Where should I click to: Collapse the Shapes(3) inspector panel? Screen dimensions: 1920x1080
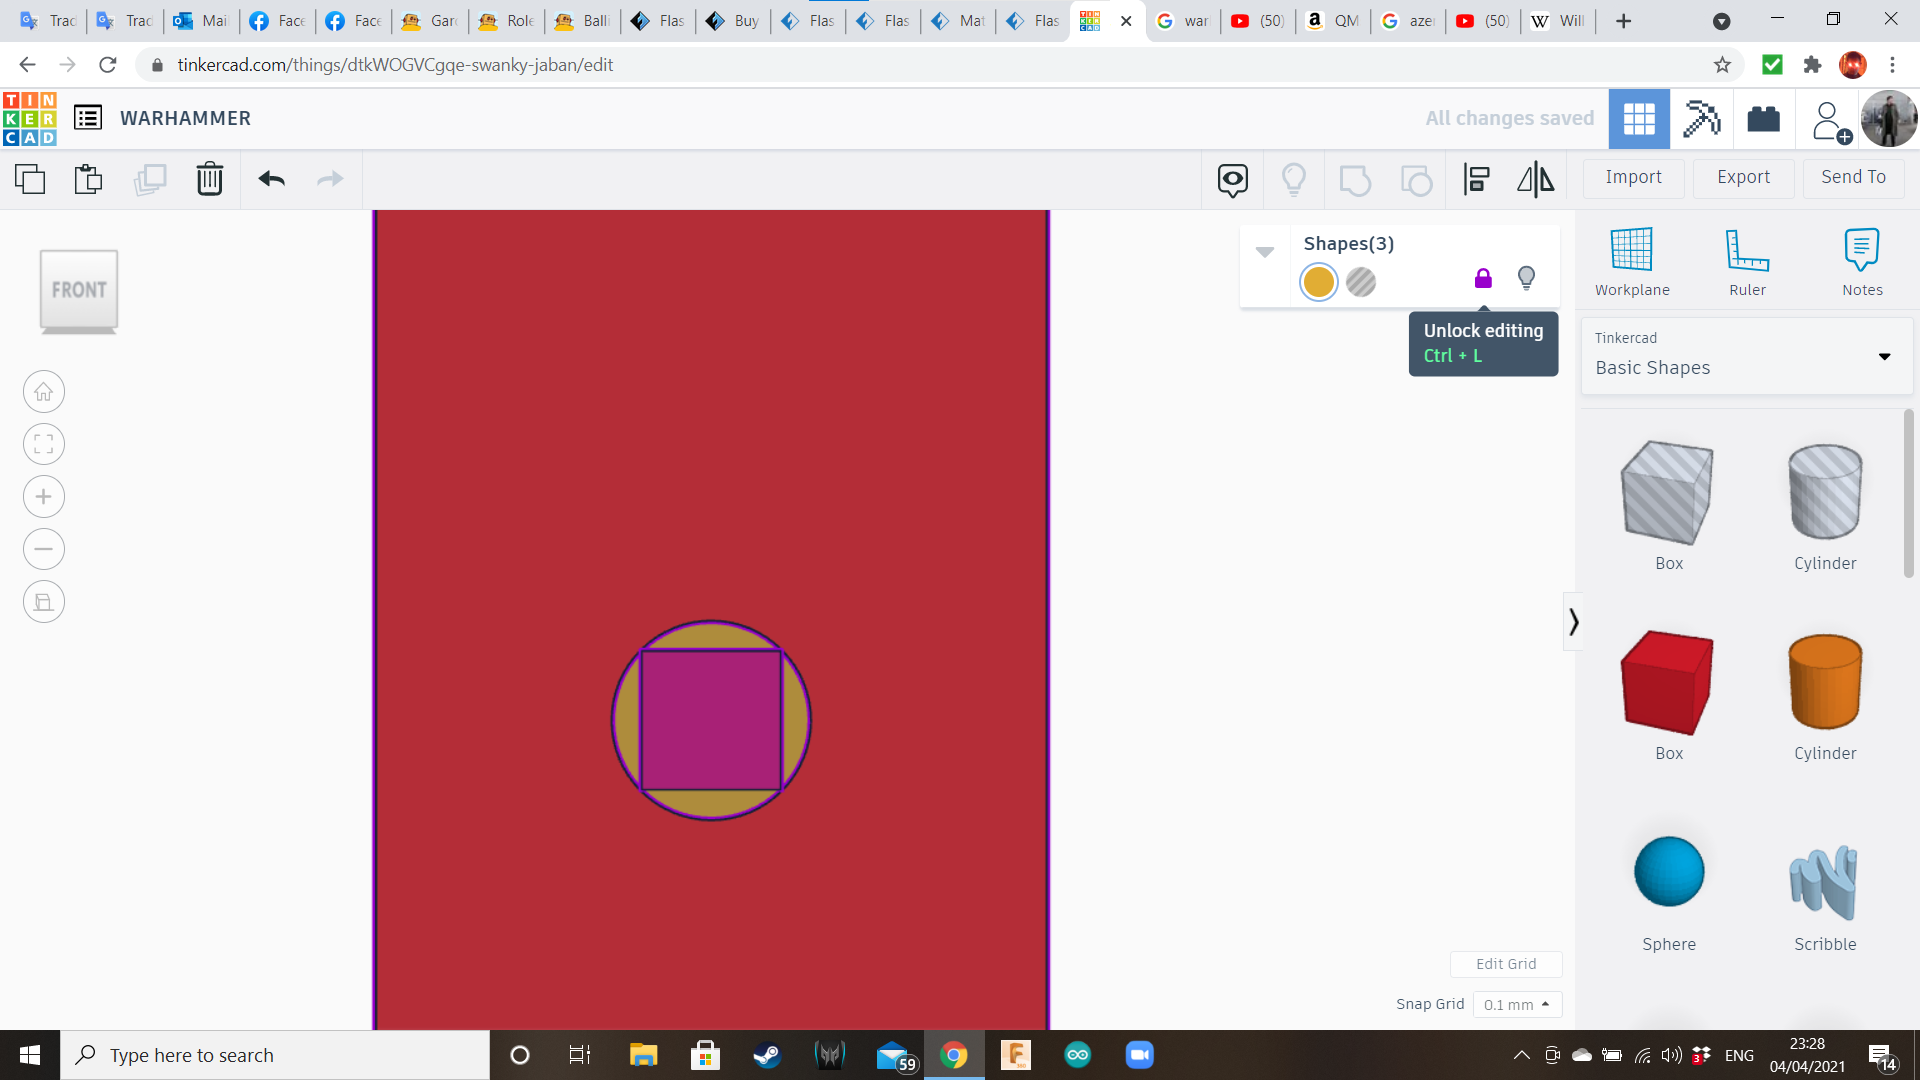point(1265,252)
